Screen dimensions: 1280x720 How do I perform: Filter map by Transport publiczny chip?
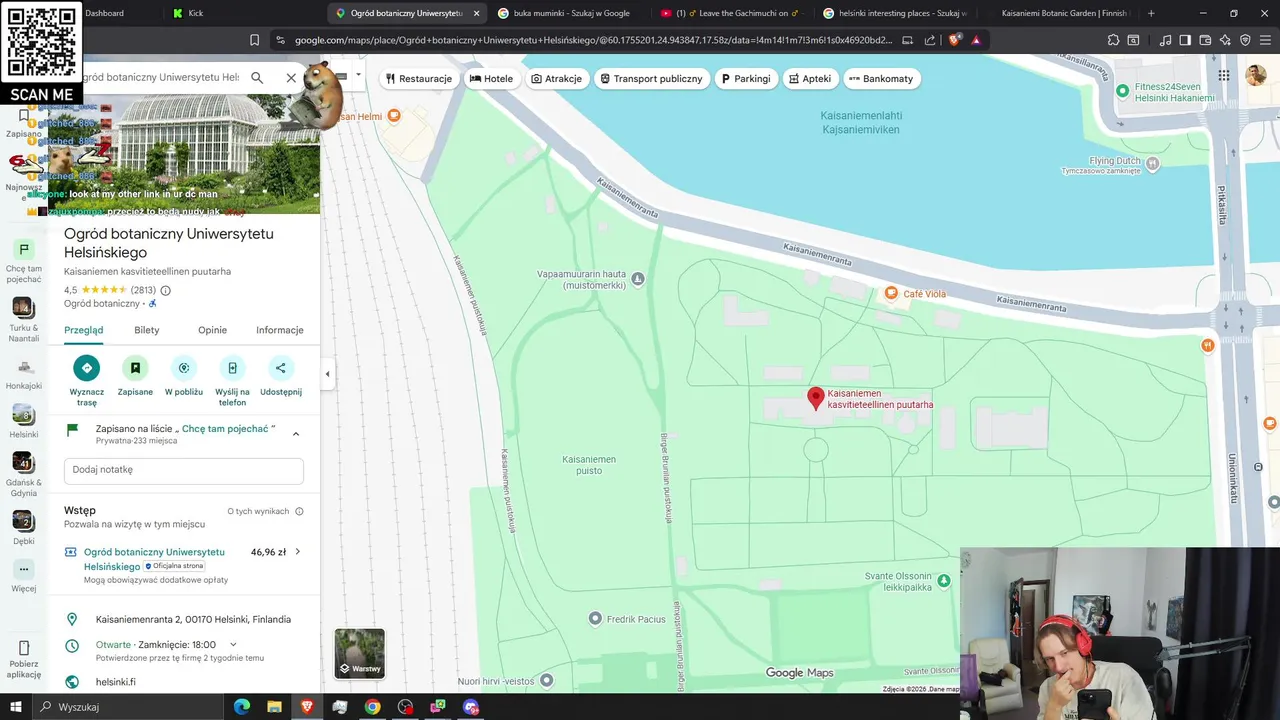point(652,79)
